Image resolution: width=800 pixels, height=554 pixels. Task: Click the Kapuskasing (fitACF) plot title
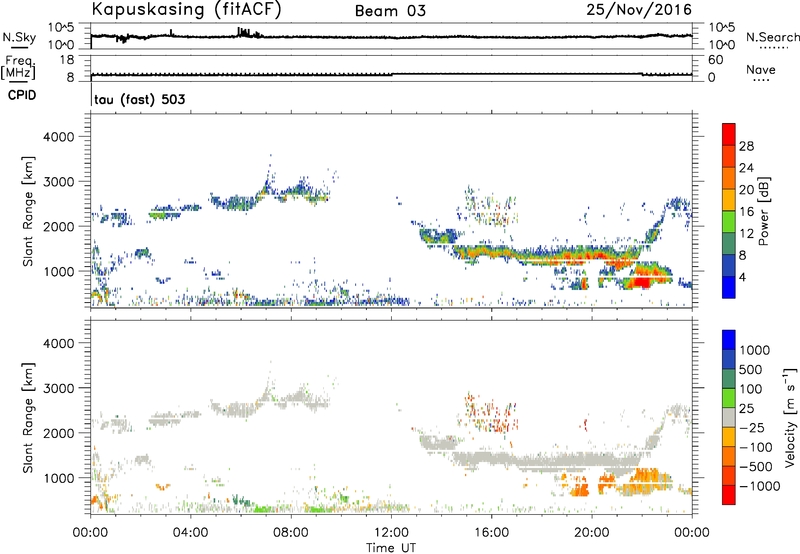pyautogui.click(x=186, y=9)
